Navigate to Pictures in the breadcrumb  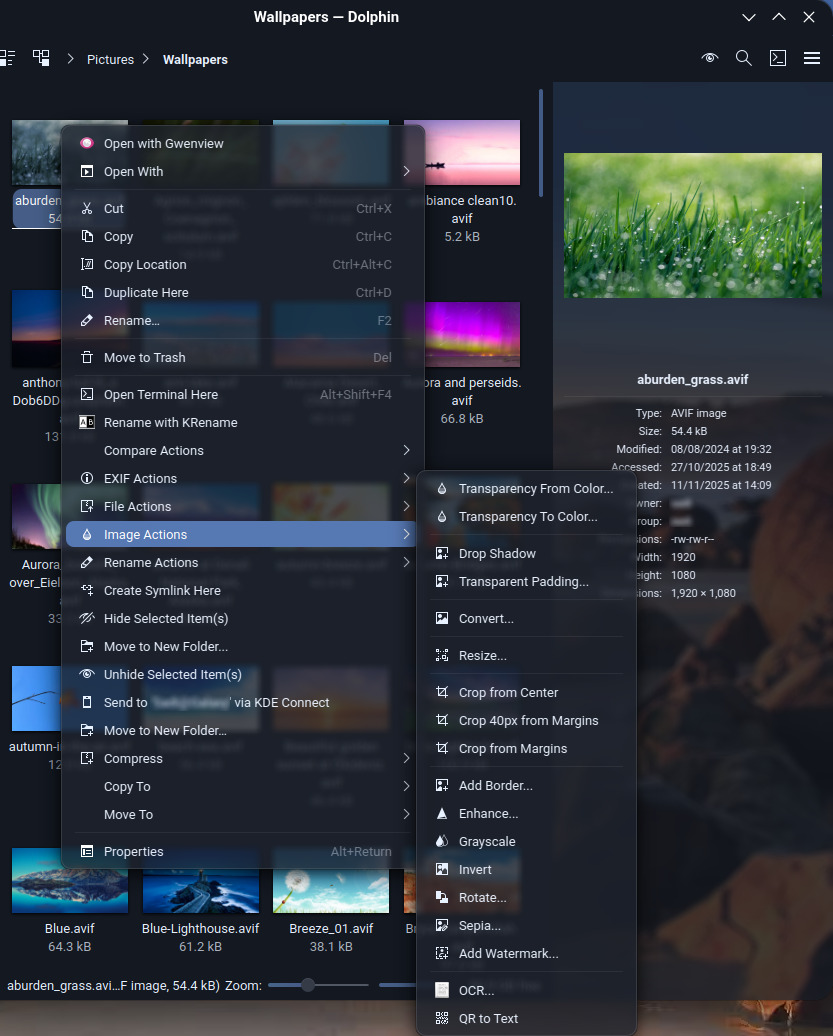click(110, 59)
